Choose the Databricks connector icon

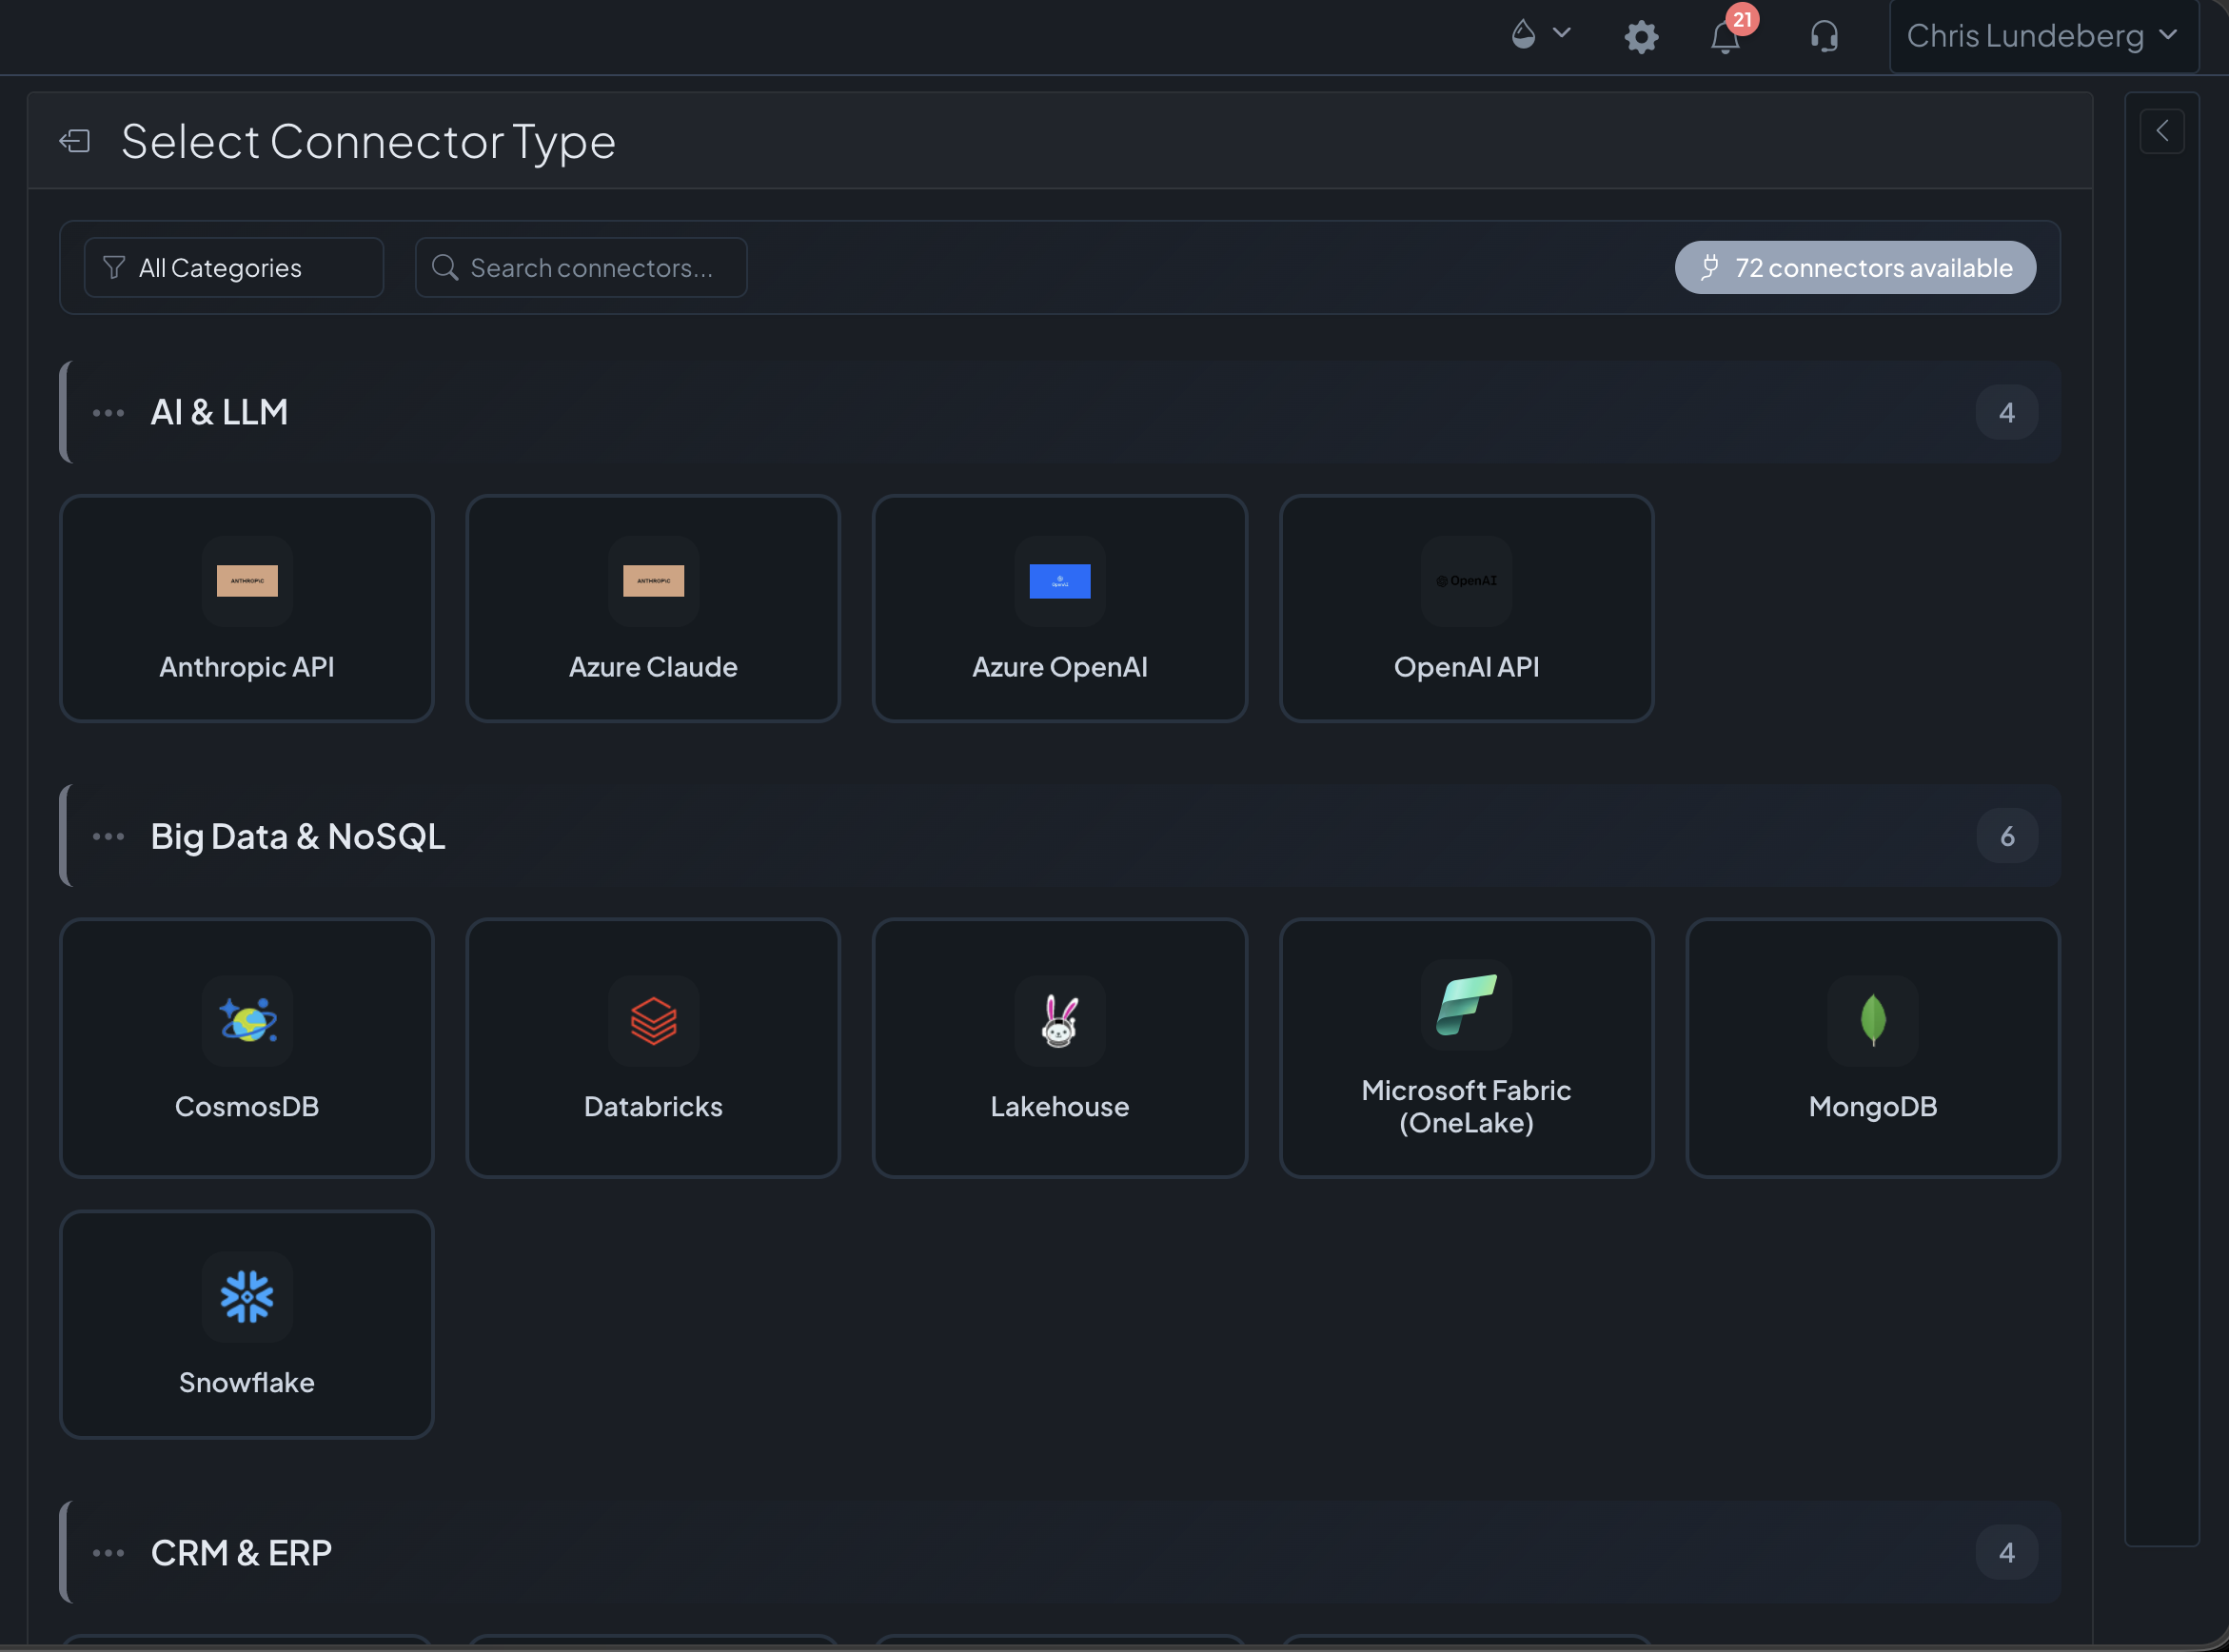click(x=653, y=1021)
